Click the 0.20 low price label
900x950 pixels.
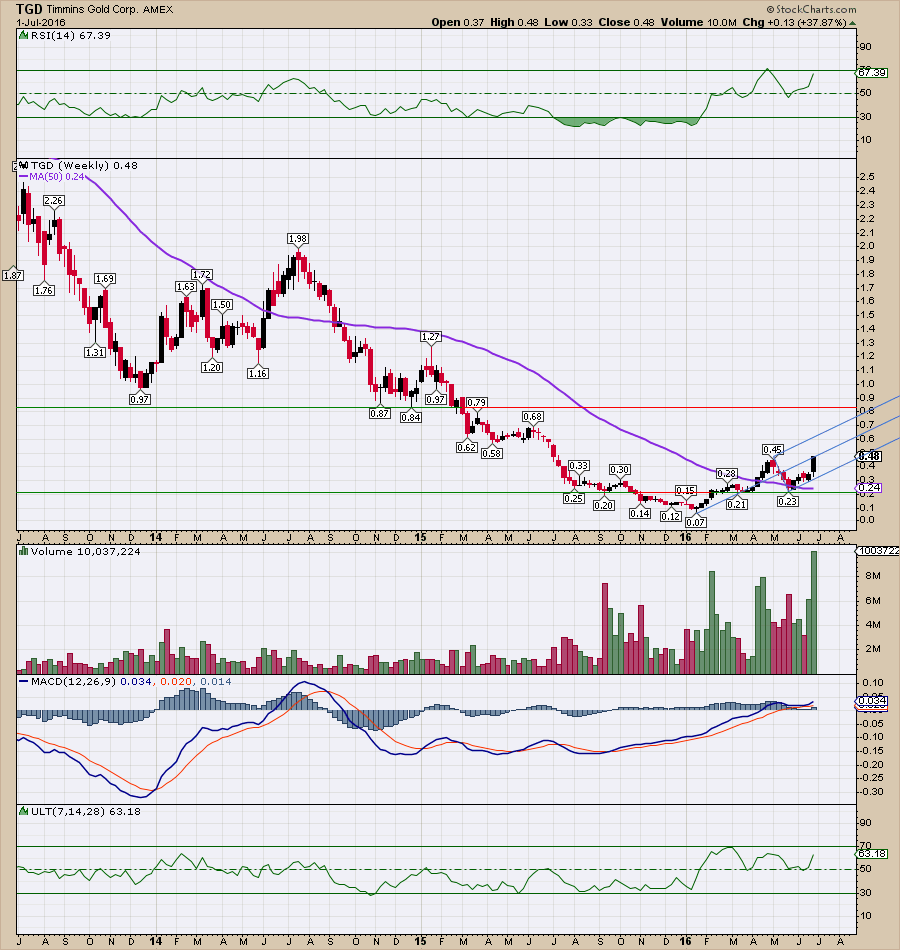604,505
